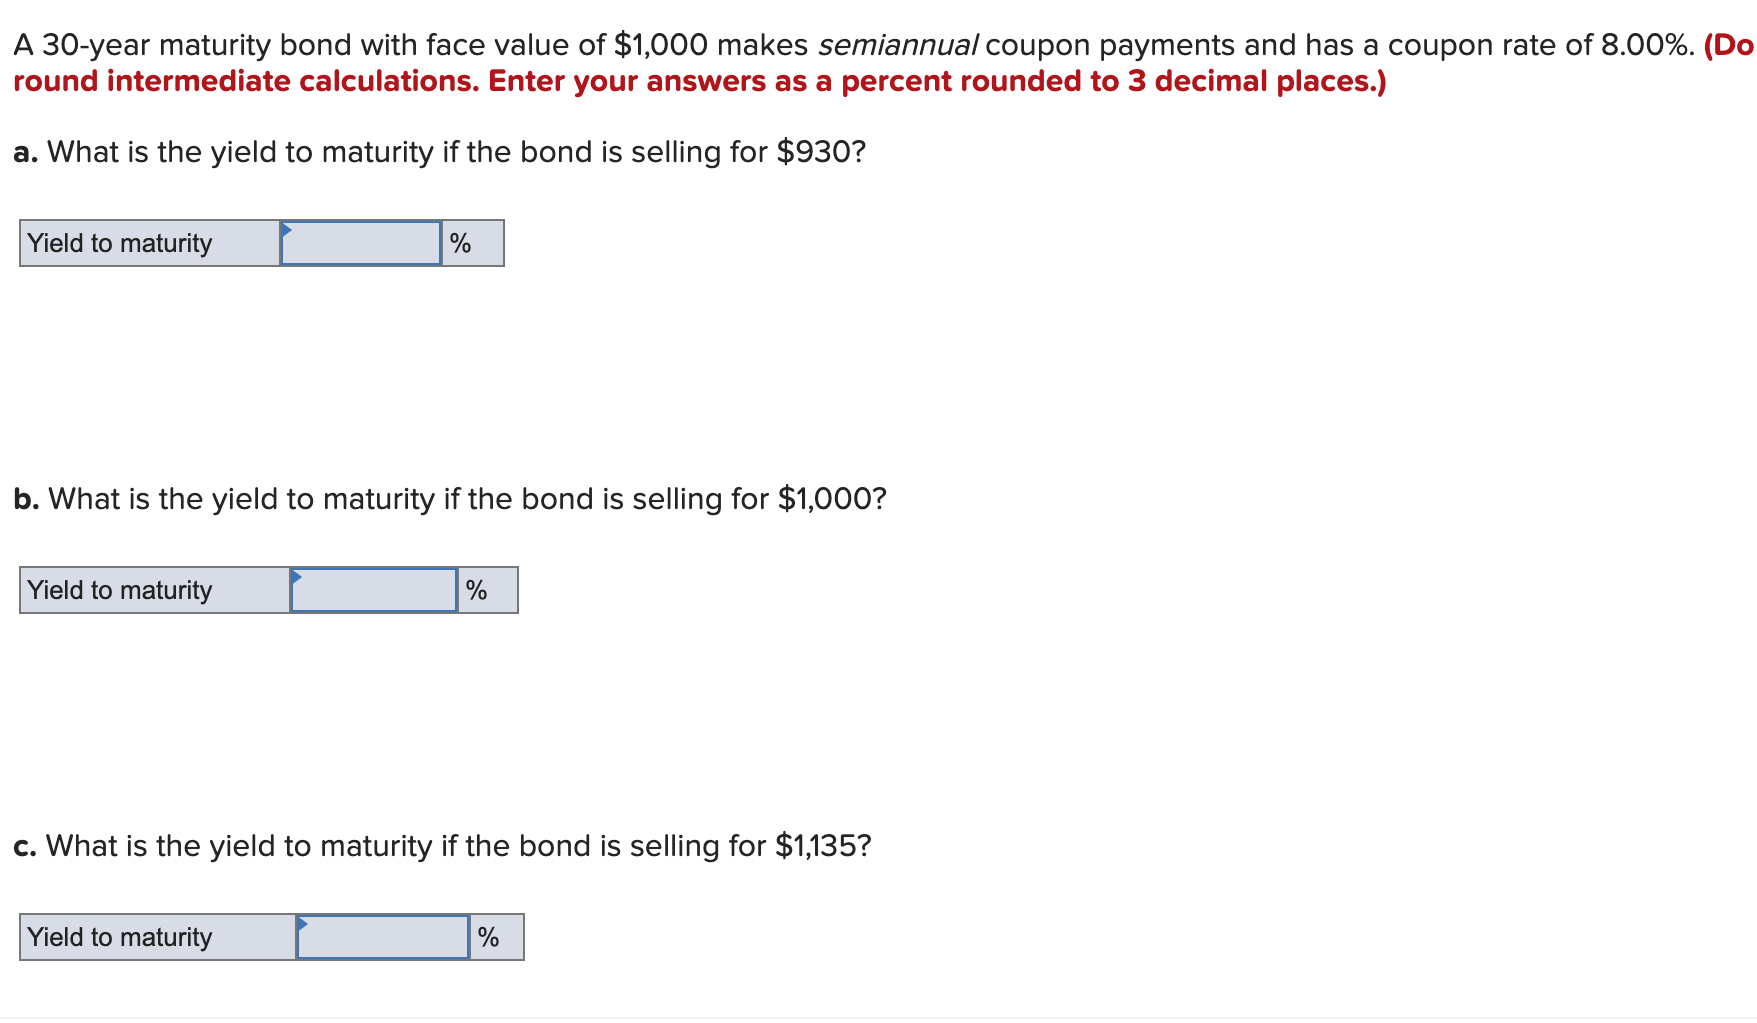Viewport: 1757px width, 1023px height.
Task: Click the answer input field for part c
Action: tap(383, 937)
